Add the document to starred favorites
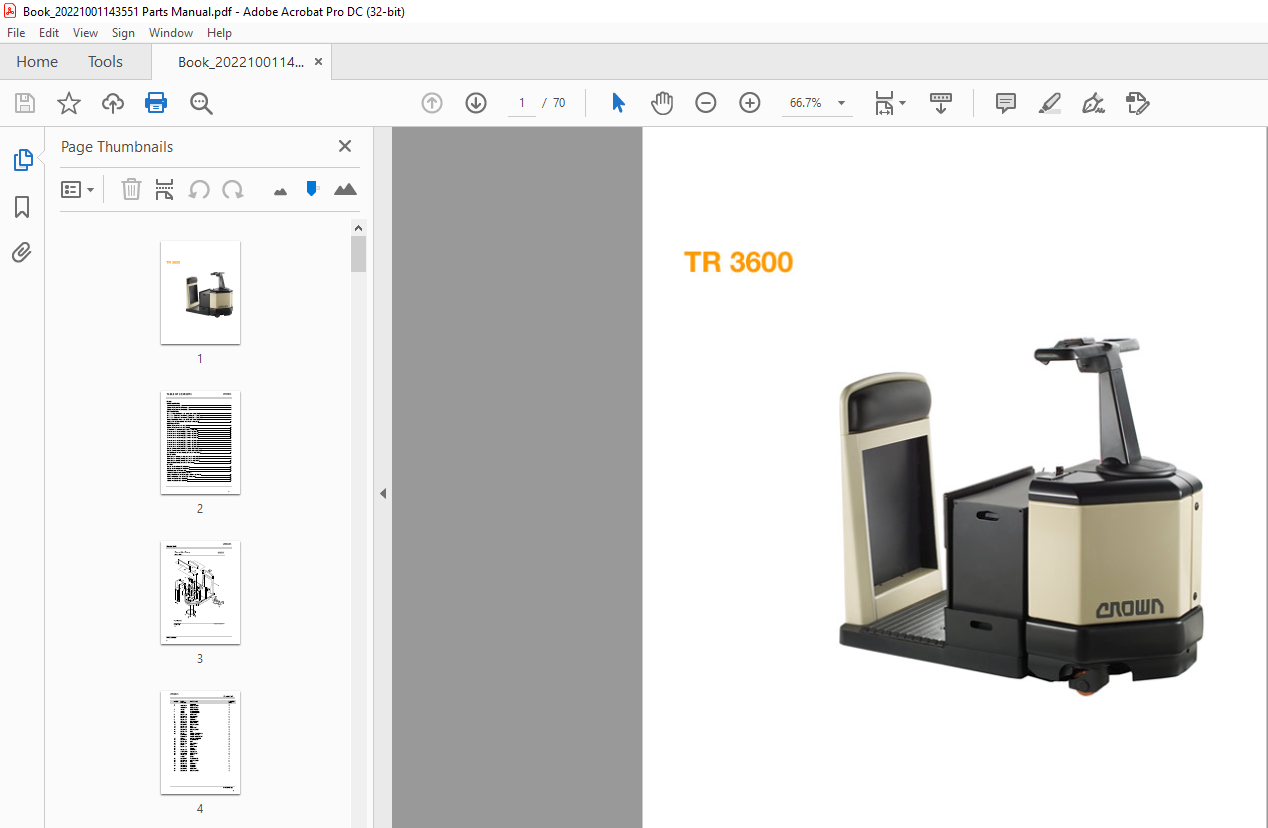 (68, 103)
